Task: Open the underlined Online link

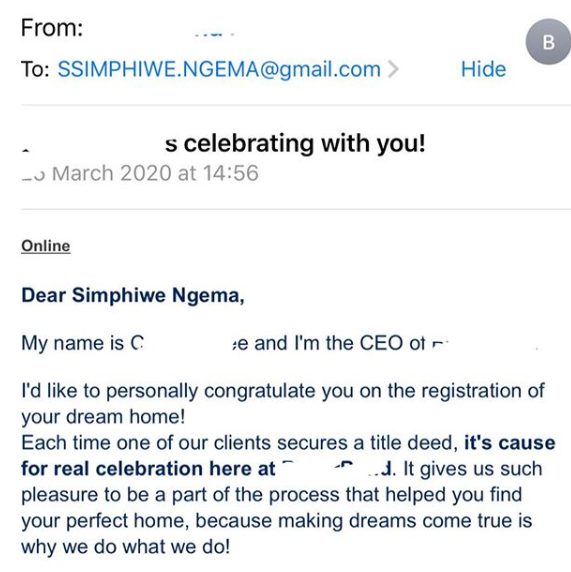Action: (46, 246)
